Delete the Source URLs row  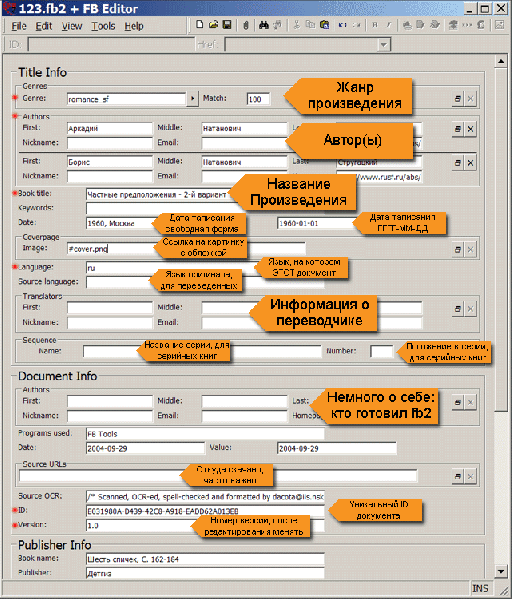tap(470, 476)
